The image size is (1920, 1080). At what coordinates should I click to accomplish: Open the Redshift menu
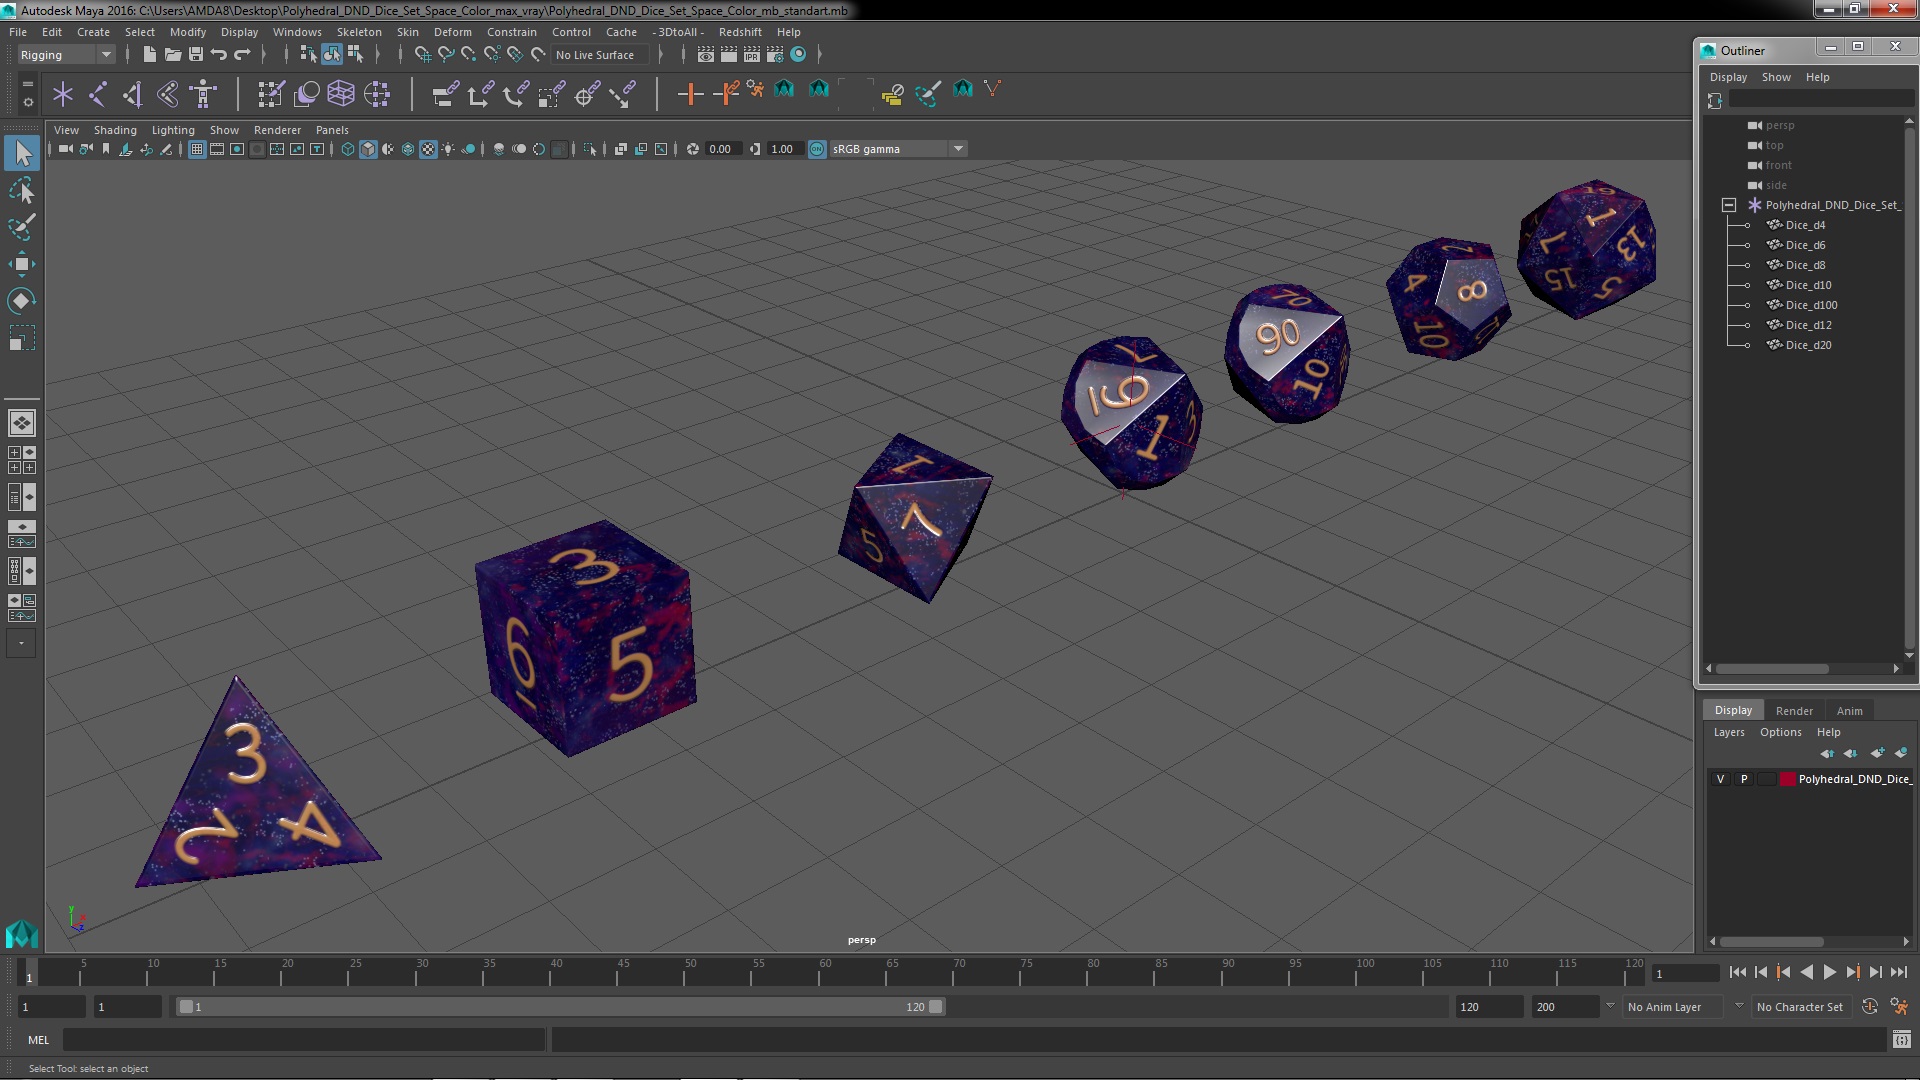pos(740,32)
